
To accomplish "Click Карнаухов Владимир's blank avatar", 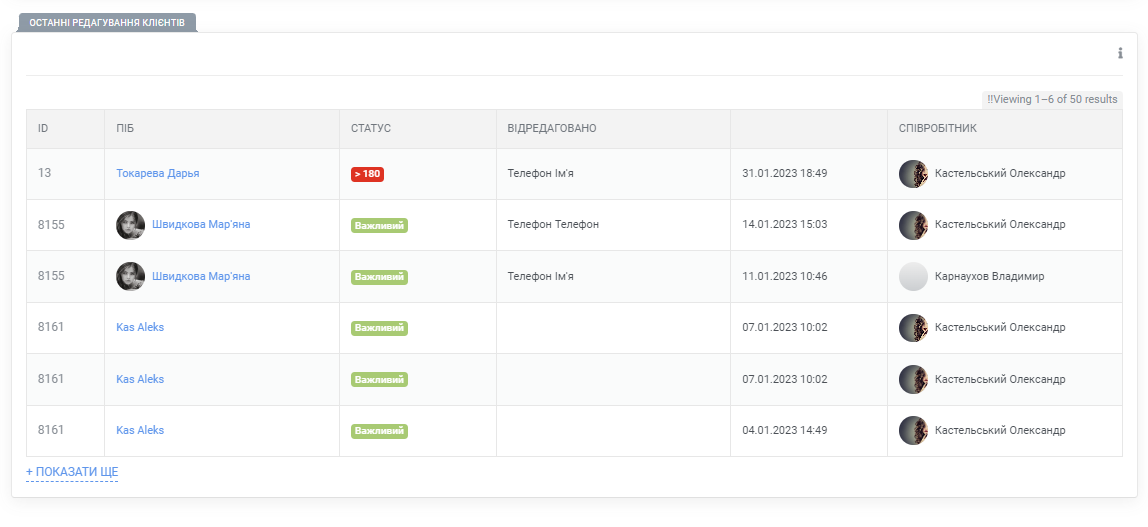I will tap(913, 277).
